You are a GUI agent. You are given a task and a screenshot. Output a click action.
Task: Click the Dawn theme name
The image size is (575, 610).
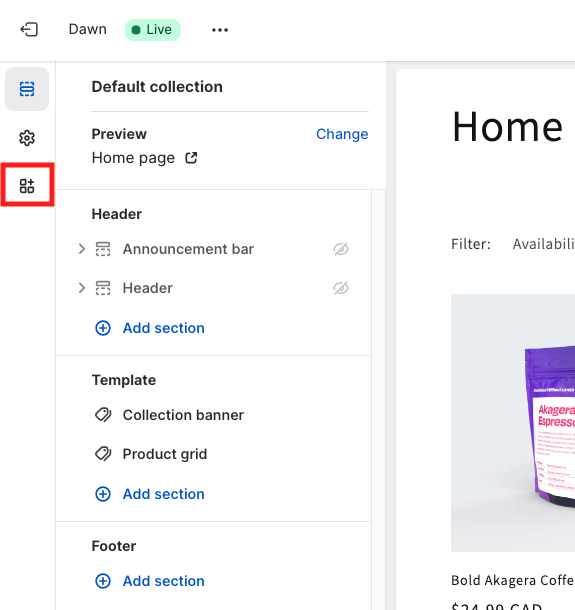[x=88, y=29]
